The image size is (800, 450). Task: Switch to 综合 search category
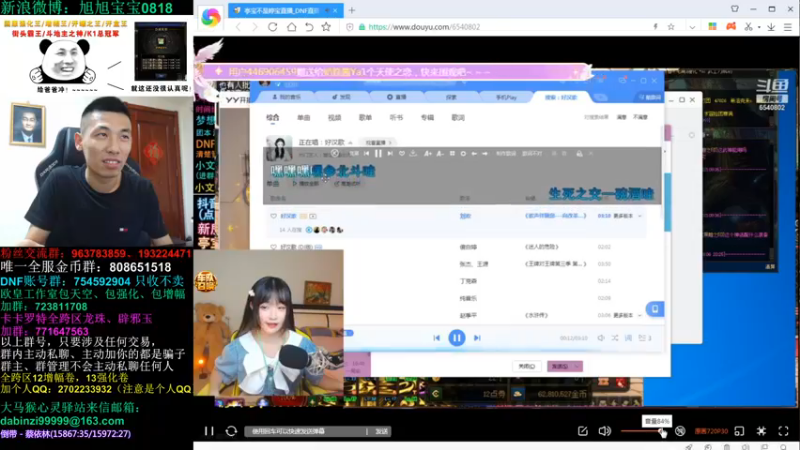pos(272,117)
